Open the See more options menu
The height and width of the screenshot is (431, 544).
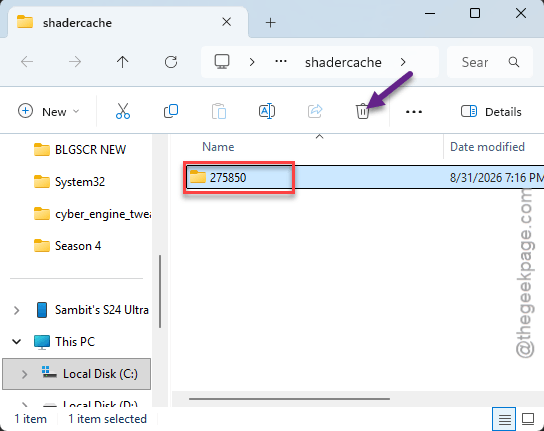pos(414,112)
